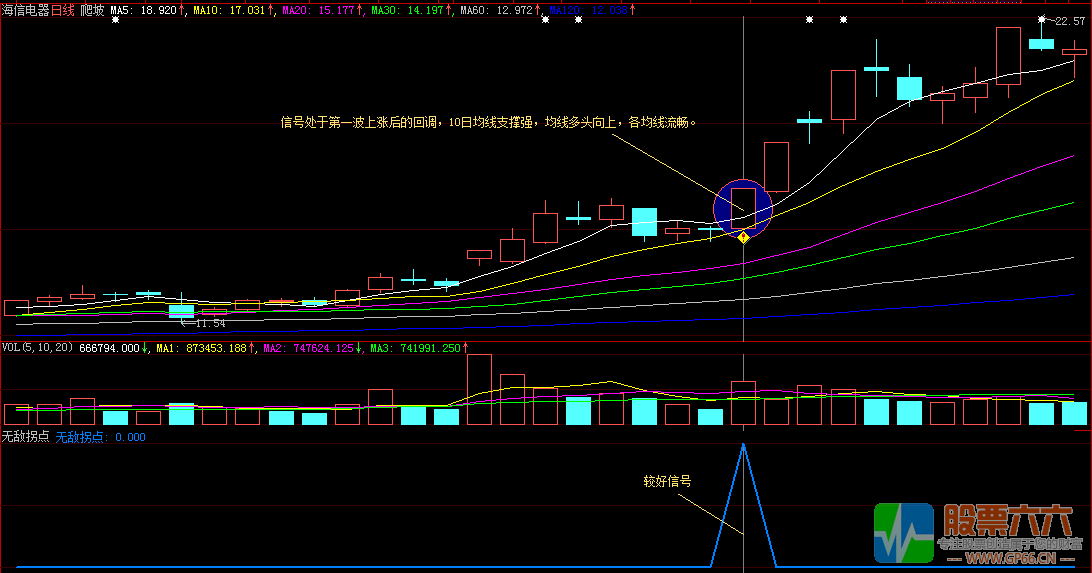Open the www.GP66.CN watermark link
This screenshot has height=573, width=1092.
pyautogui.click(x=1010, y=558)
